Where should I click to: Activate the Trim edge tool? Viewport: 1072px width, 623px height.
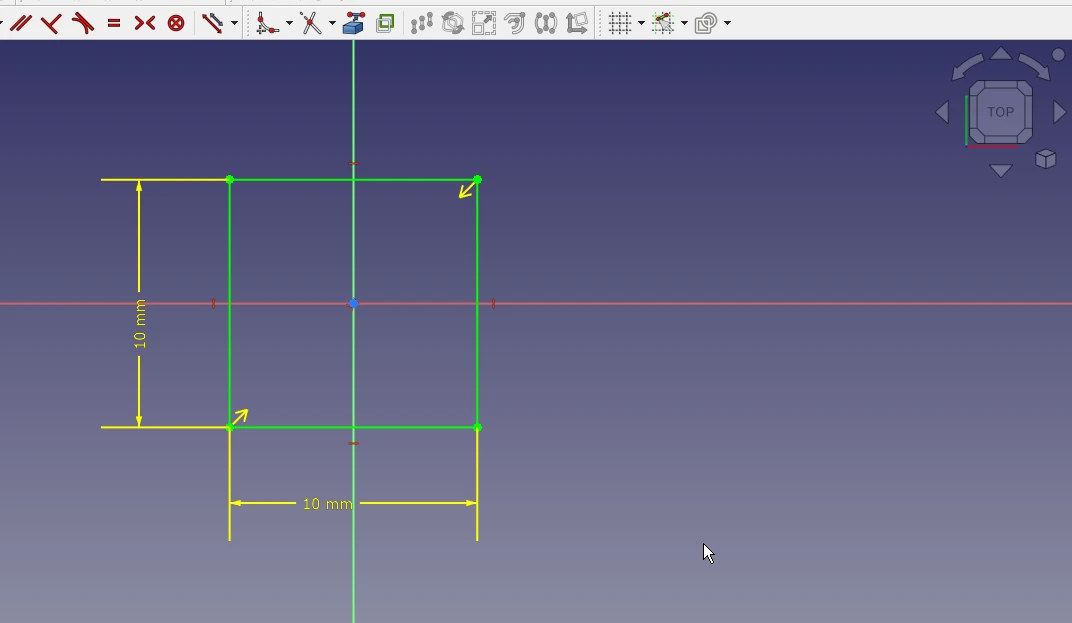311,23
